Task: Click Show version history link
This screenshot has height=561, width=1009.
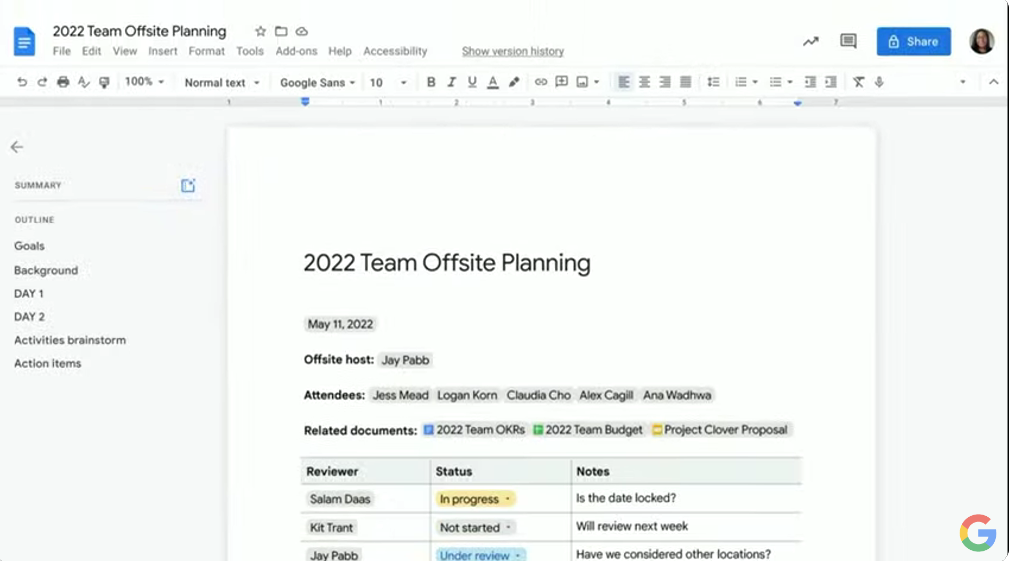Action: (513, 51)
